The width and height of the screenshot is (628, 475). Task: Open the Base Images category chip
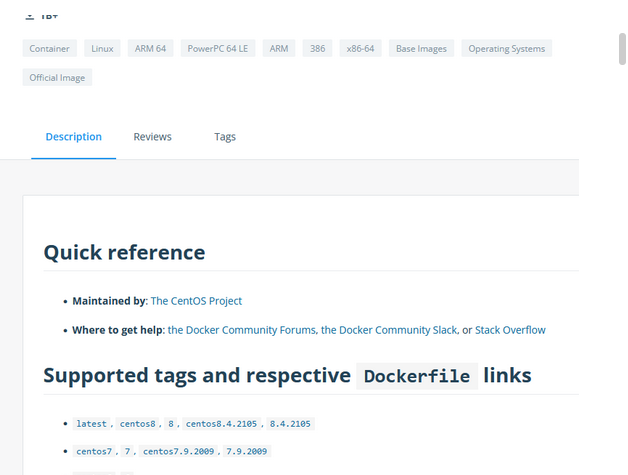[421, 48]
